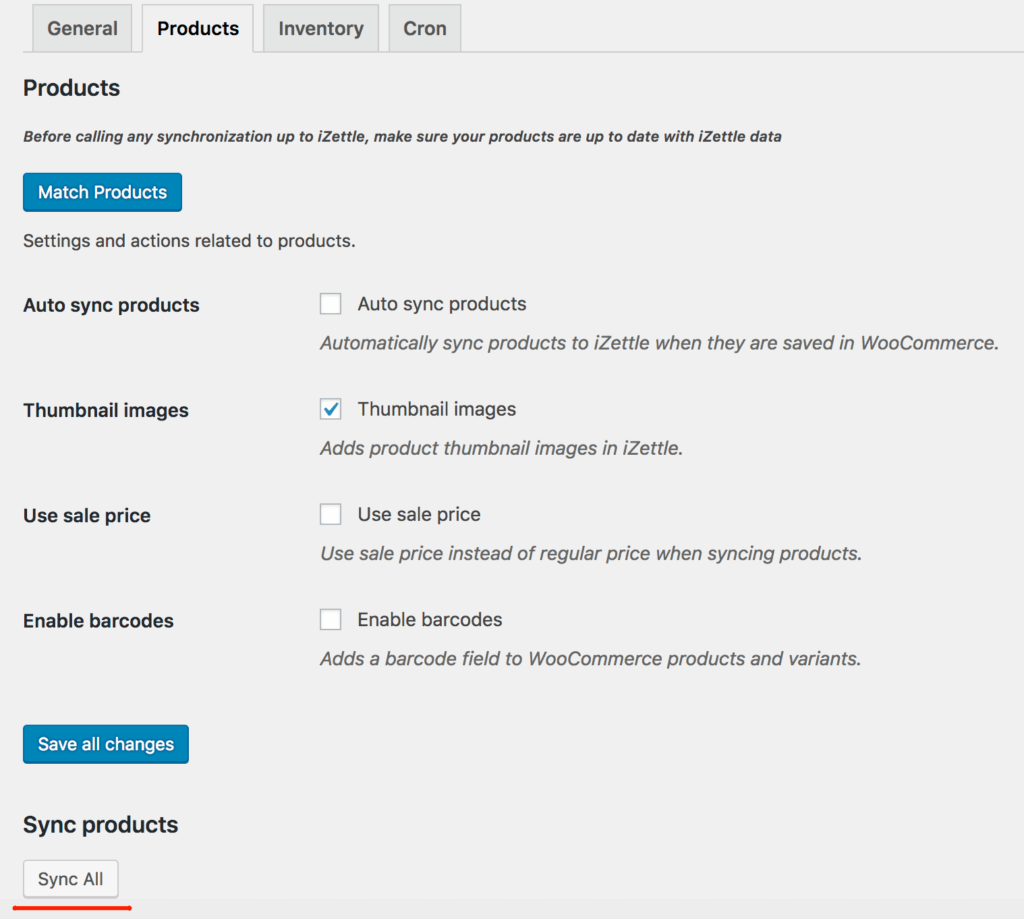
Task: Uncheck the Thumbnail images checkbox
Action: pyautogui.click(x=331, y=409)
